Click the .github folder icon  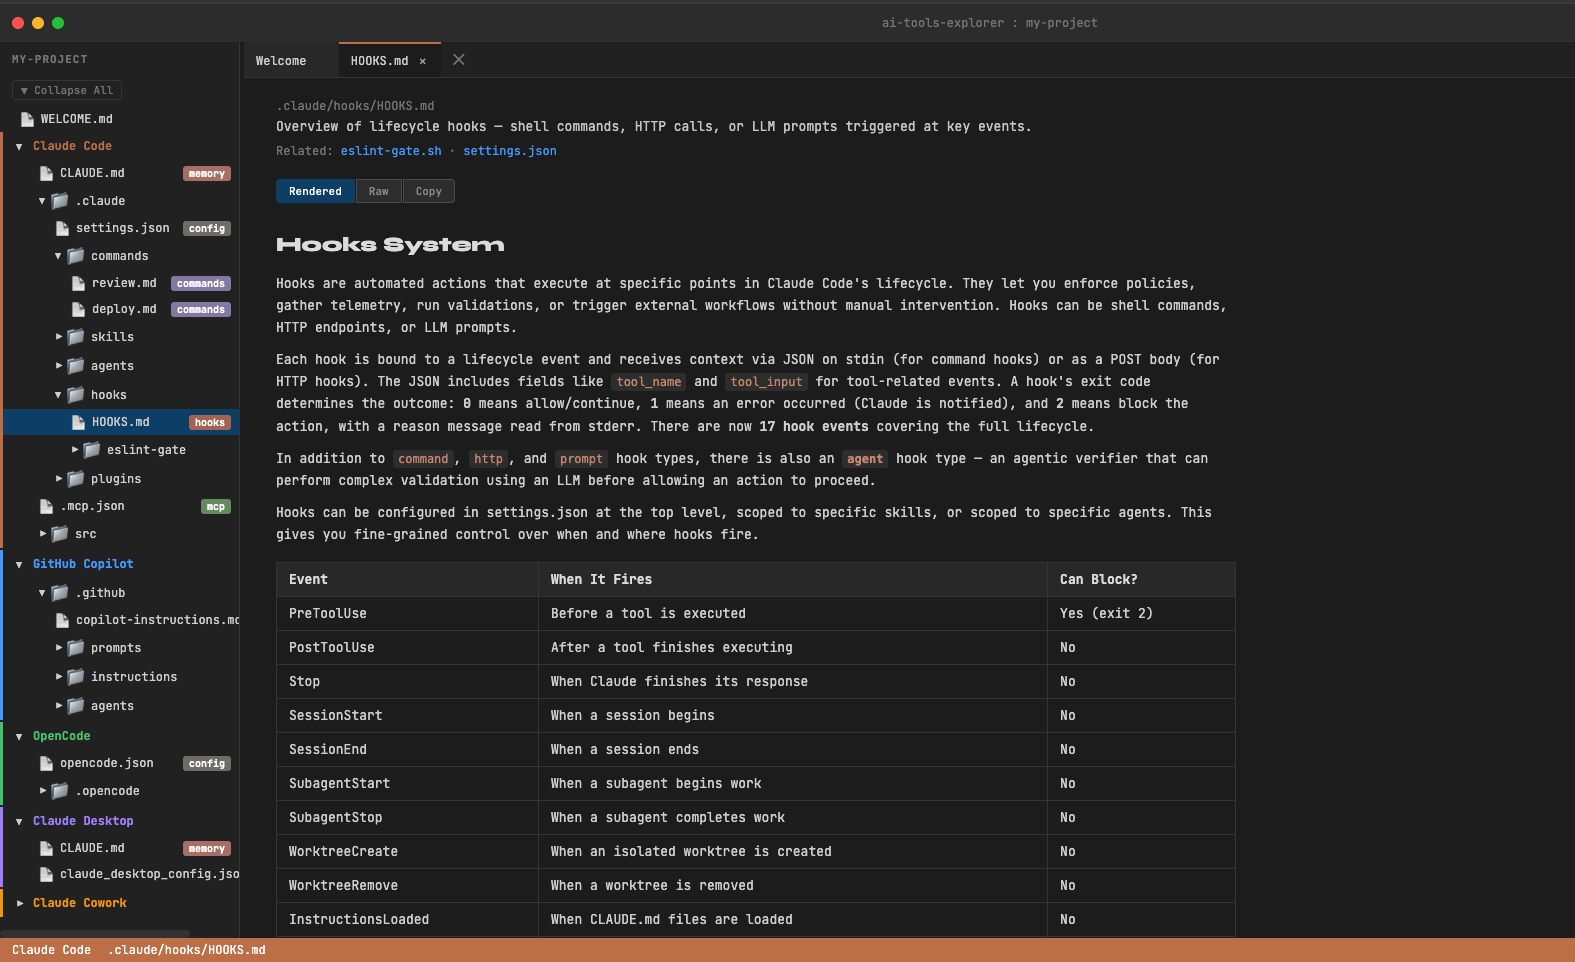coord(60,593)
